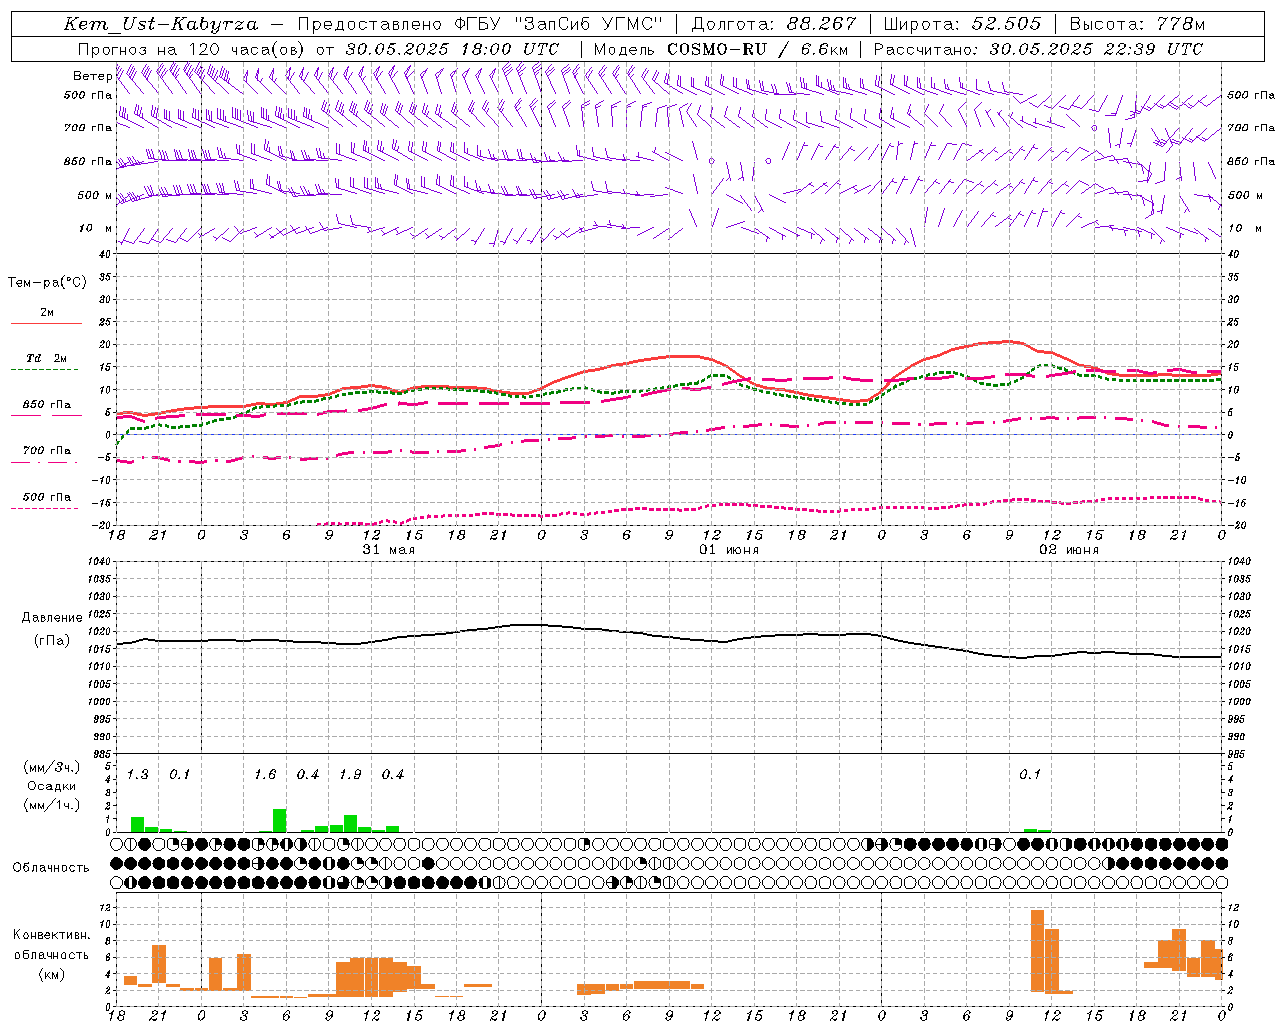Image resolution: width=1280 pixels, height=1024 pixels.
Task: Click the forecast start time 30.05.2025 18:00 UTC
Action: (x=452, y=49)
